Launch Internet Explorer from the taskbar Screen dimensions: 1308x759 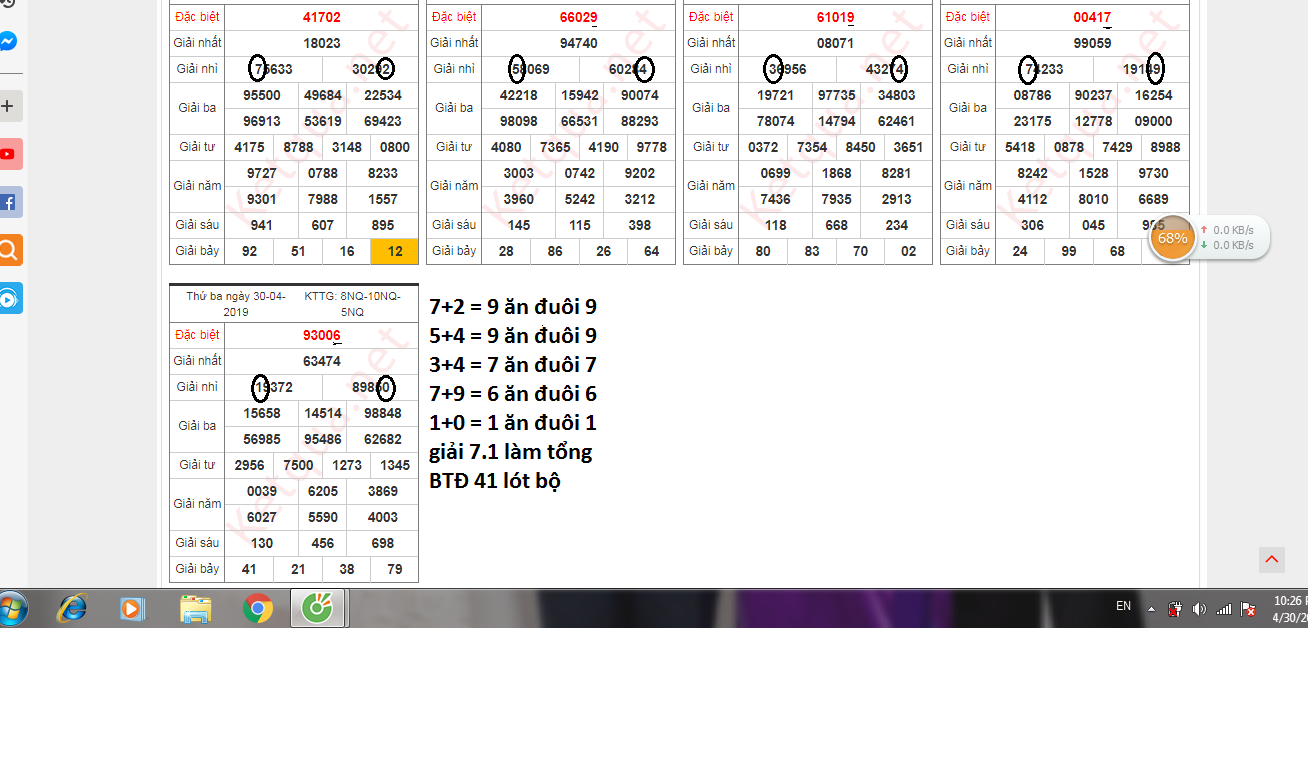72,608
